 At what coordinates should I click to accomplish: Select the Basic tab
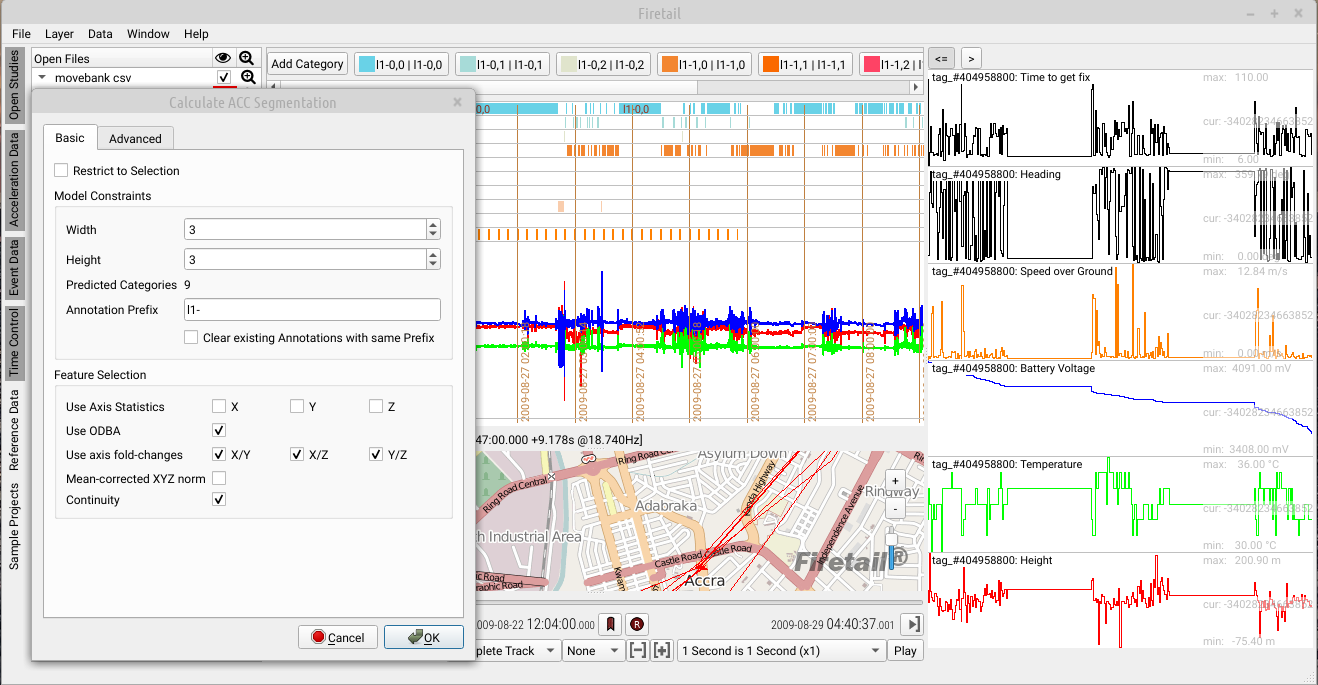(70, 138)
